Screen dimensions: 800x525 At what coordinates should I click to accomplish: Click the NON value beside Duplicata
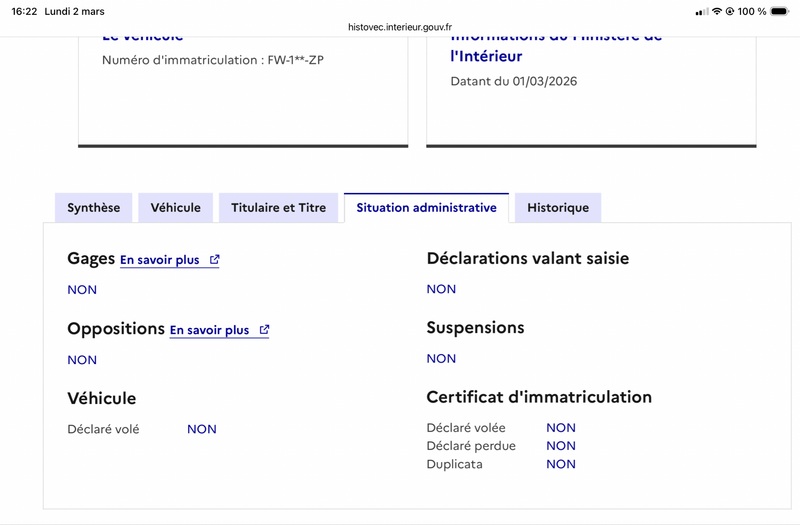pyautogui.click(x=561, y=464)
